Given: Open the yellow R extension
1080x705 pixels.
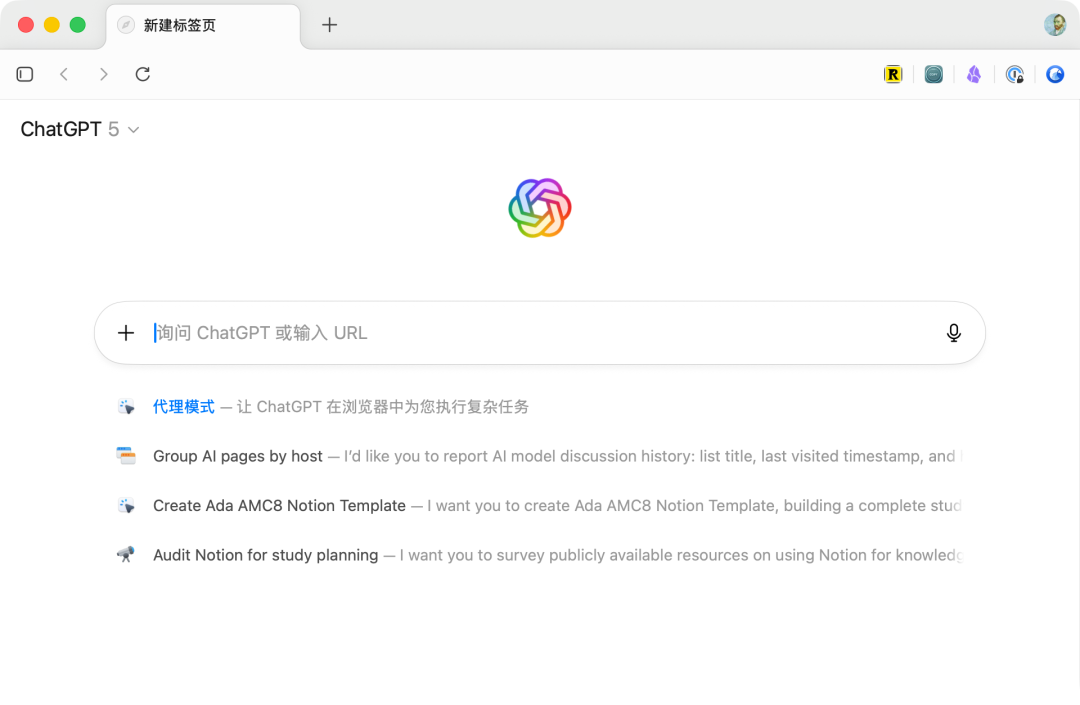Looking at the screenshot, I should click(893, 74).
